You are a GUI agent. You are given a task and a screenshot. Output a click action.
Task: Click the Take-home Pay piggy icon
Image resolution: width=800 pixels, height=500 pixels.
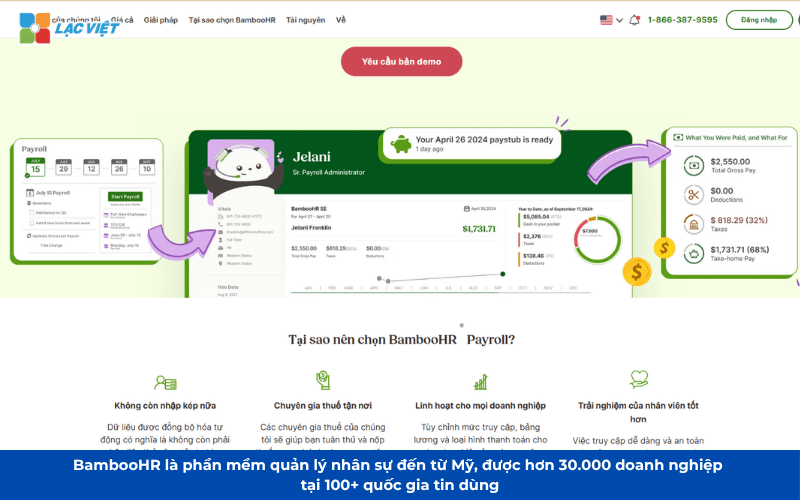(x=693, y=253)
